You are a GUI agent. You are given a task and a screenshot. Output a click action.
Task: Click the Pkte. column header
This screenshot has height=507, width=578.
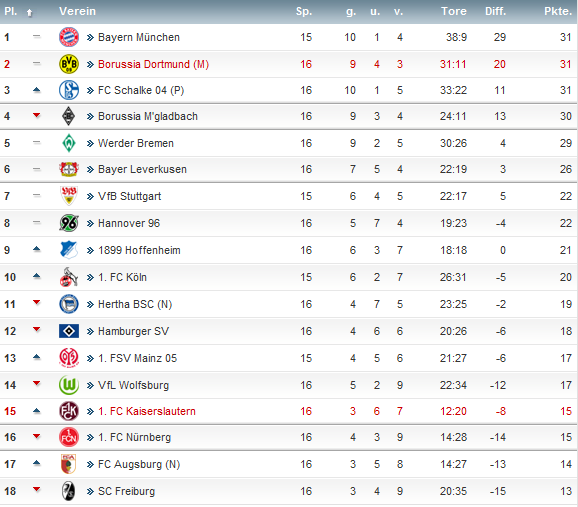(558, 11)
